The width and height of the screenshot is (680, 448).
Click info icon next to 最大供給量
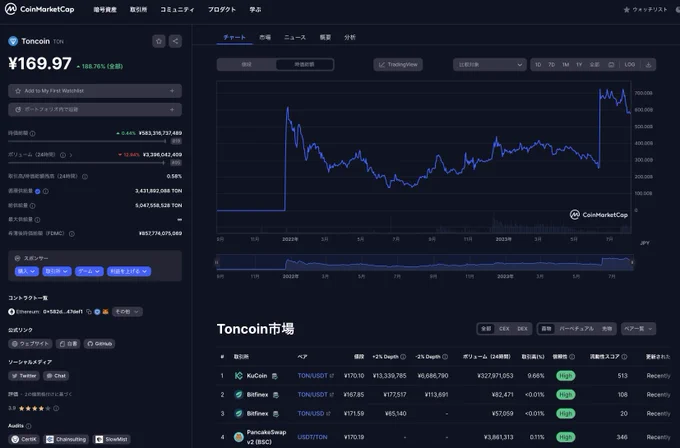[x=37, y=220]
